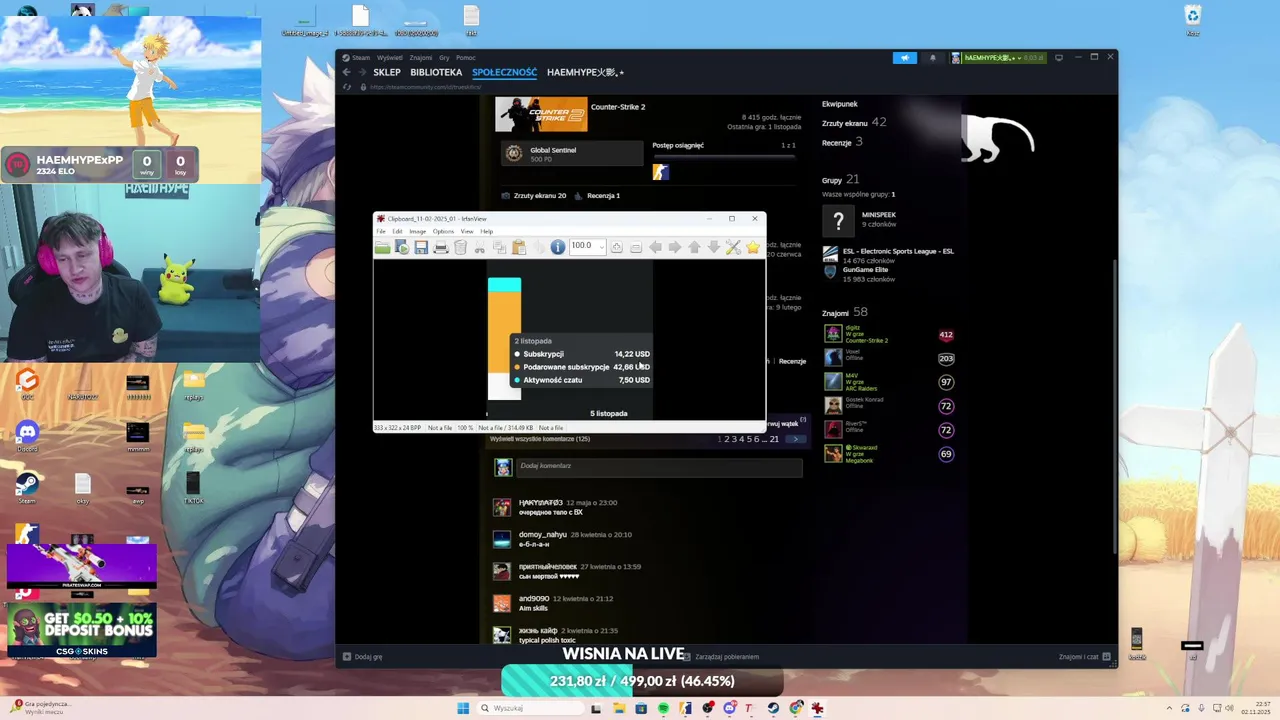Open the Options menu in IrfanView
1280x720 pixels.
443,231
